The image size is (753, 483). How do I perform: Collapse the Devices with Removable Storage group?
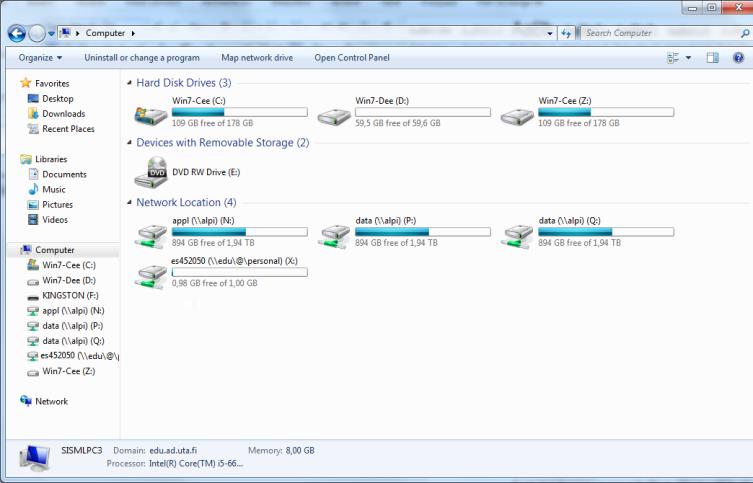pyautogui.click(x=129, y=143)
